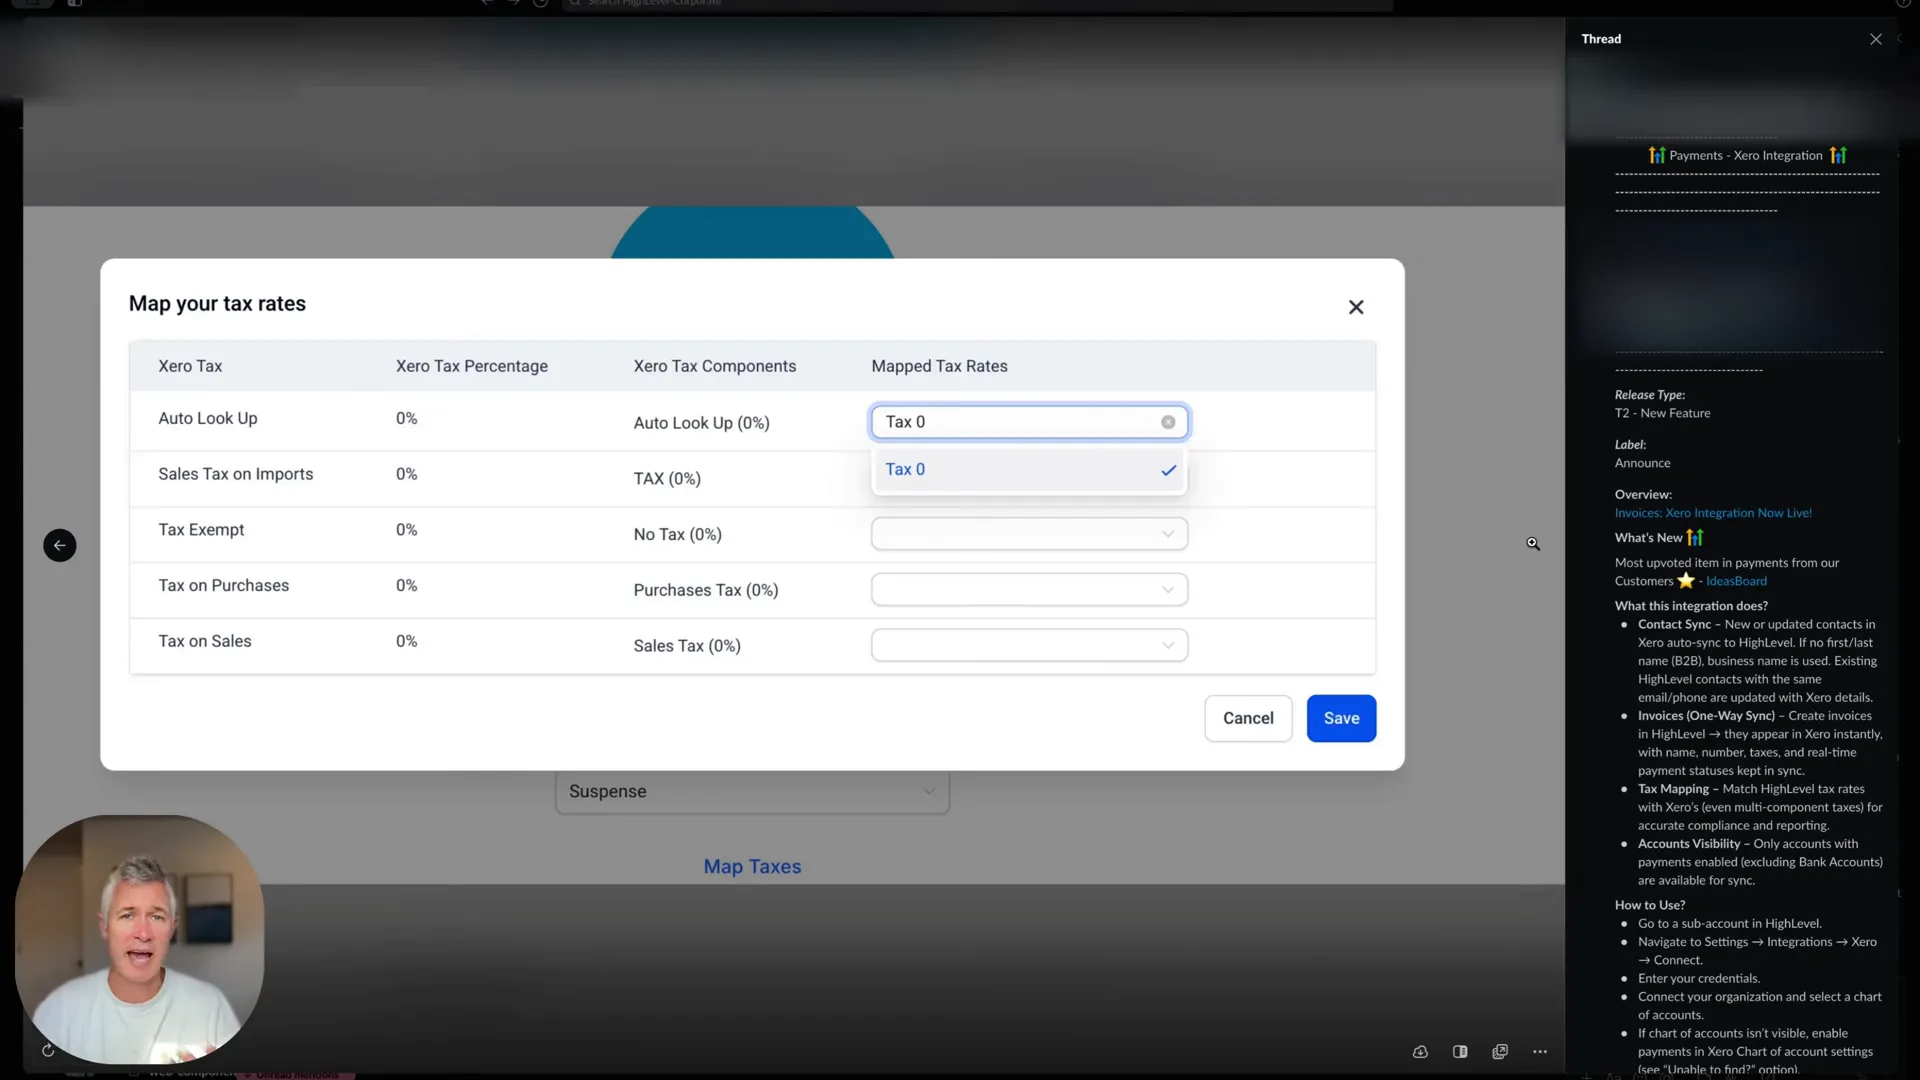Click the Purchases Tax (0%) component text

(706, 590)
